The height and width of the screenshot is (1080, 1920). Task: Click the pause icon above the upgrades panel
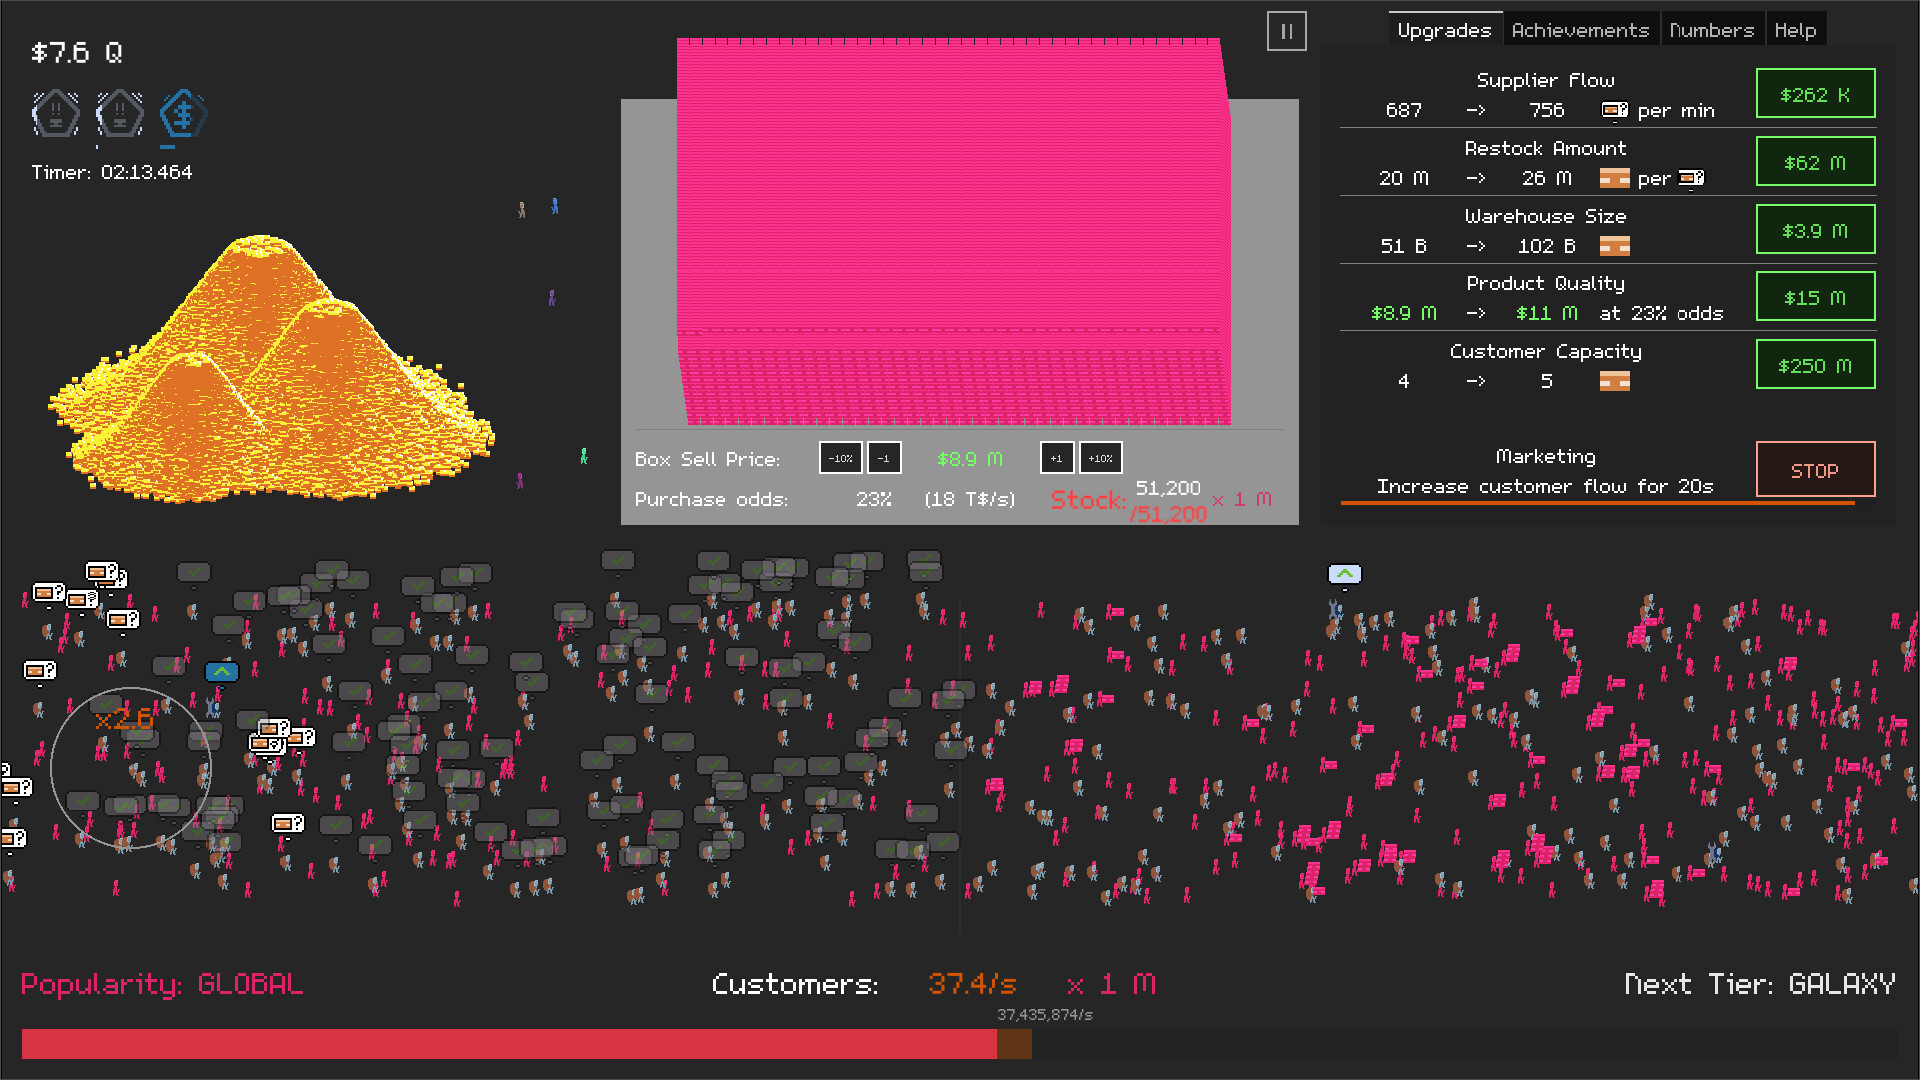coord(1286,31)
